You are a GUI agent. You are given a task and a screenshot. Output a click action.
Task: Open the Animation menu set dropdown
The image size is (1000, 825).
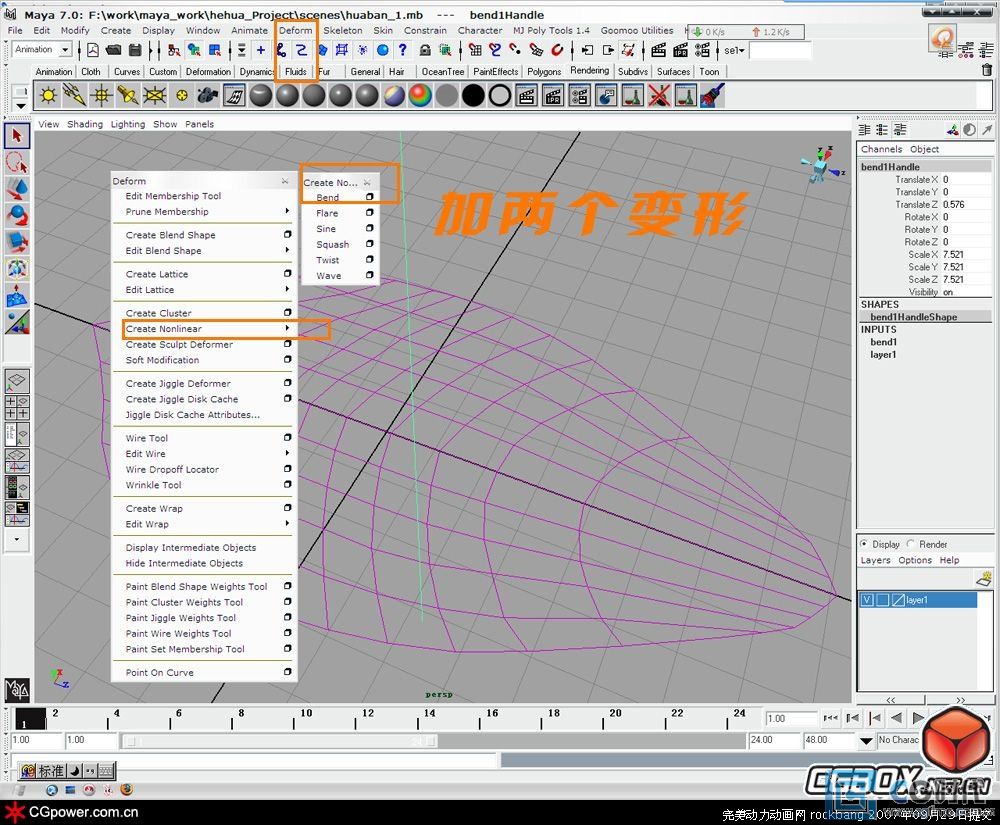(x=64, y=49)
